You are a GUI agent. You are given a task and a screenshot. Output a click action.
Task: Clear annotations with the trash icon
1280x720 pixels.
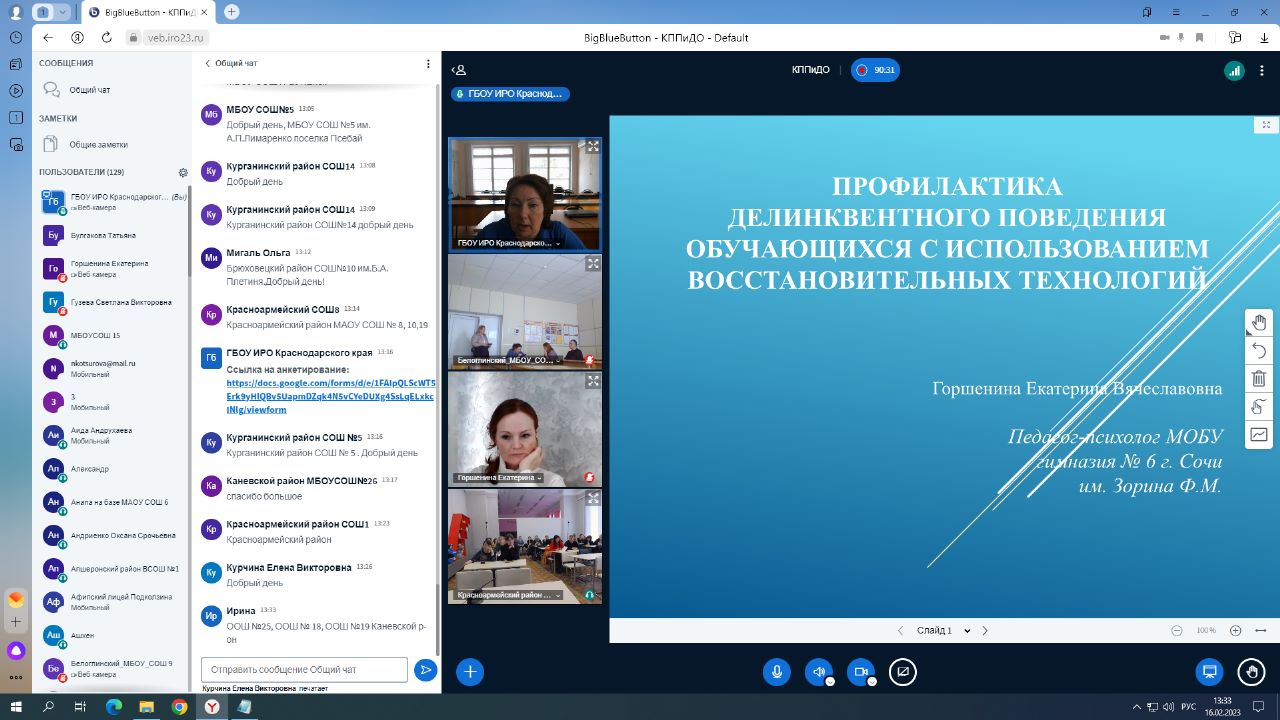(1259, 378)
